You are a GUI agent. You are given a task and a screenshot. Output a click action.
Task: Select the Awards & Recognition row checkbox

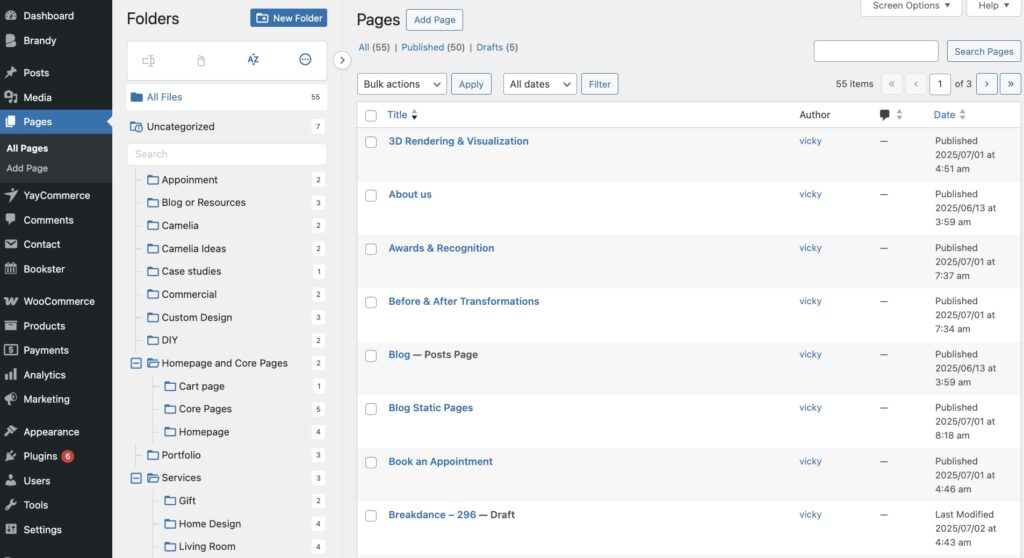371,249
